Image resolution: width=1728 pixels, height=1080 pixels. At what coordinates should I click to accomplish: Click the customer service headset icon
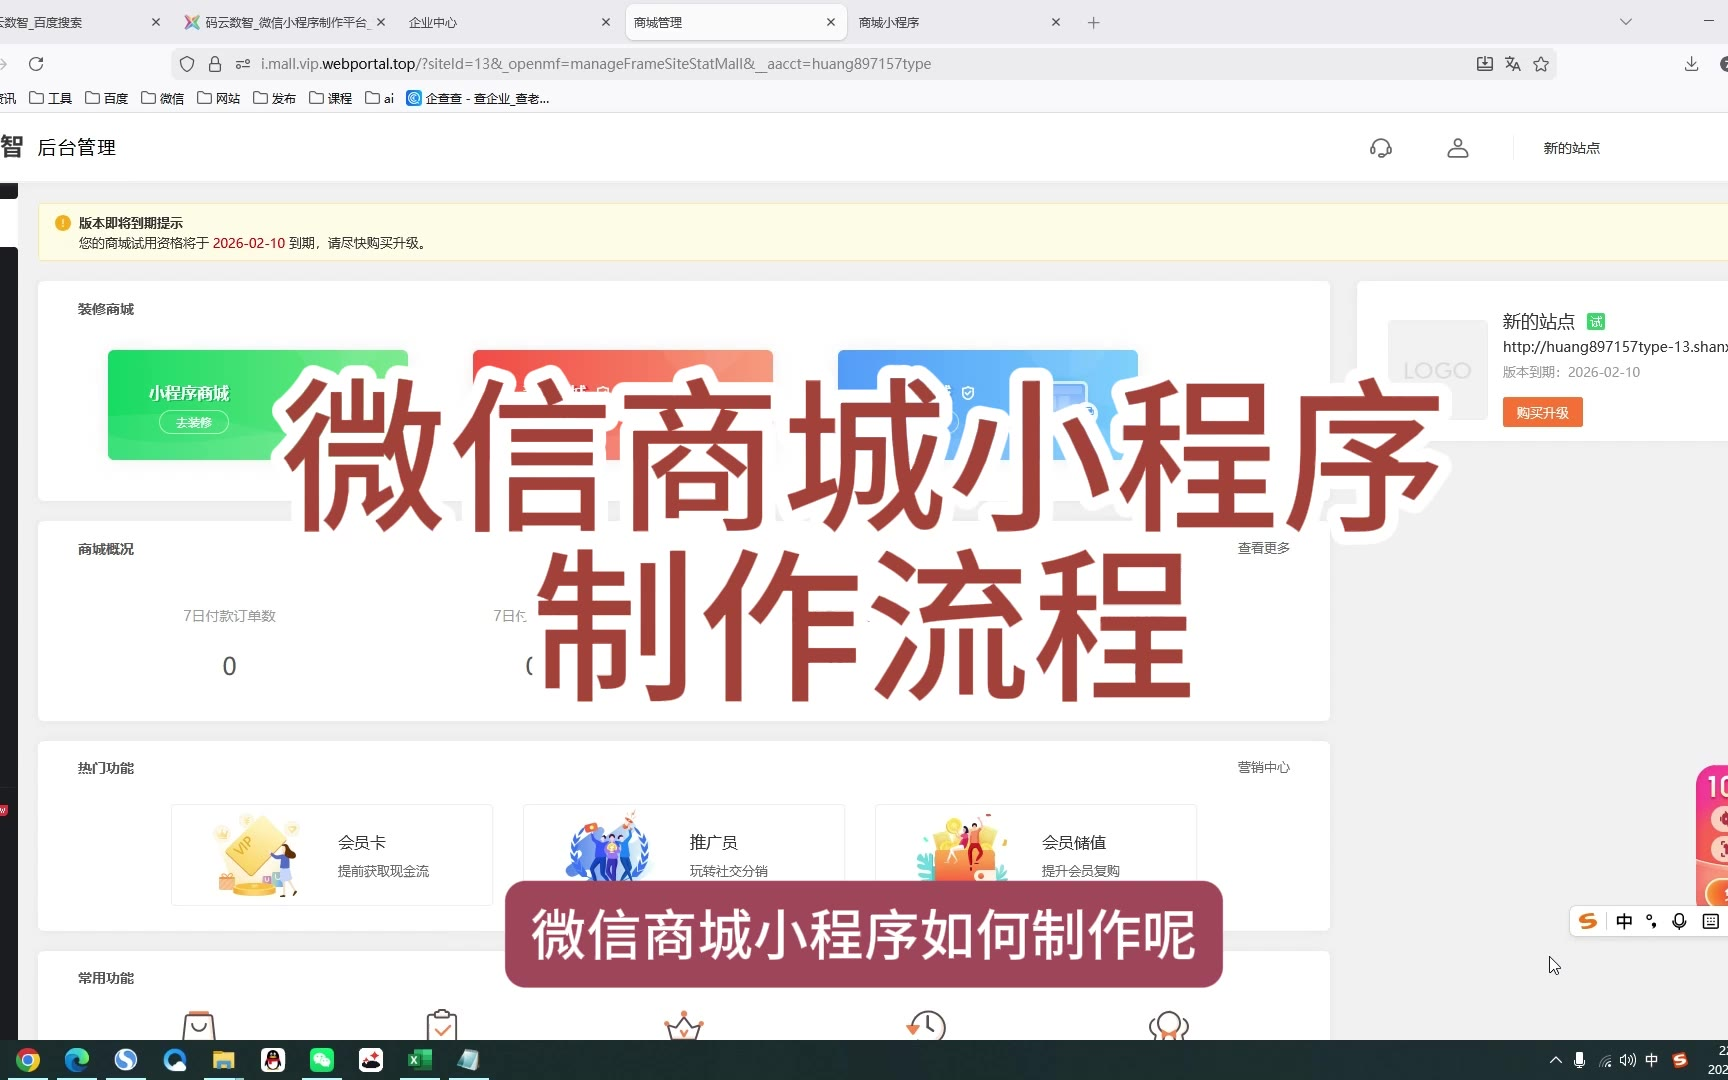[1381, 148]
